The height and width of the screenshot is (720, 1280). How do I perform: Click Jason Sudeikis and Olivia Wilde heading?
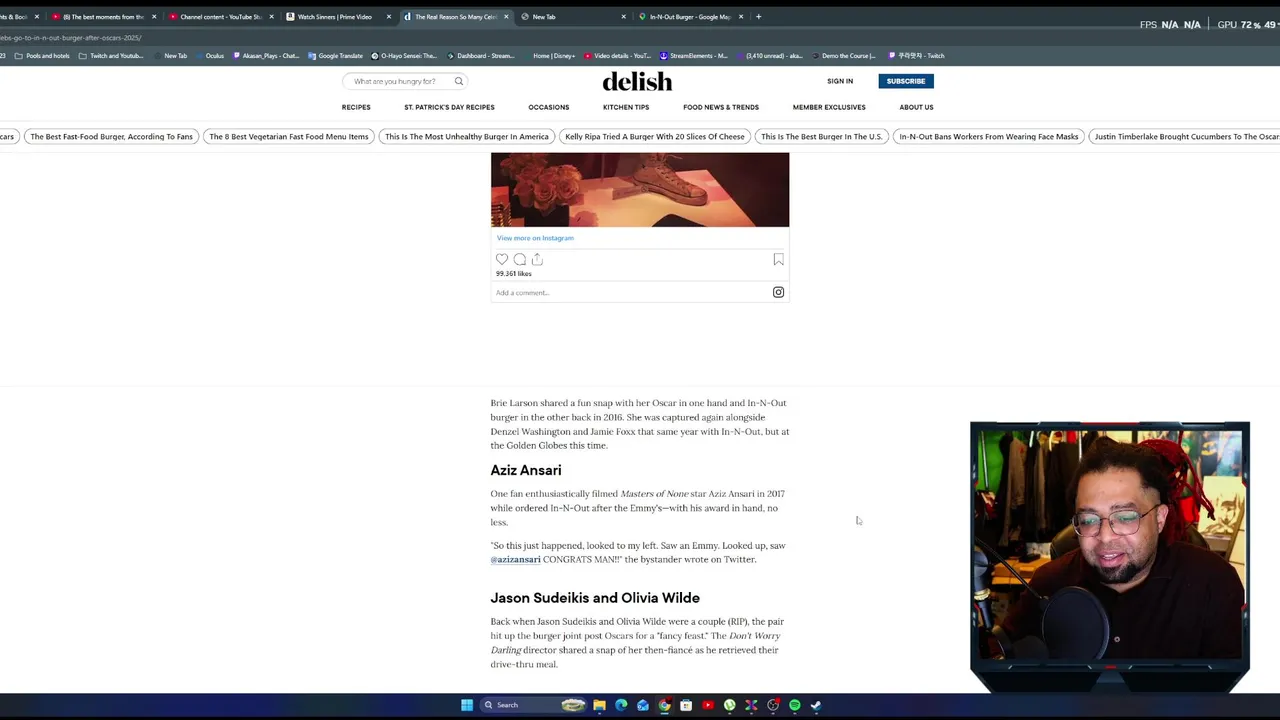pos(595,598)
